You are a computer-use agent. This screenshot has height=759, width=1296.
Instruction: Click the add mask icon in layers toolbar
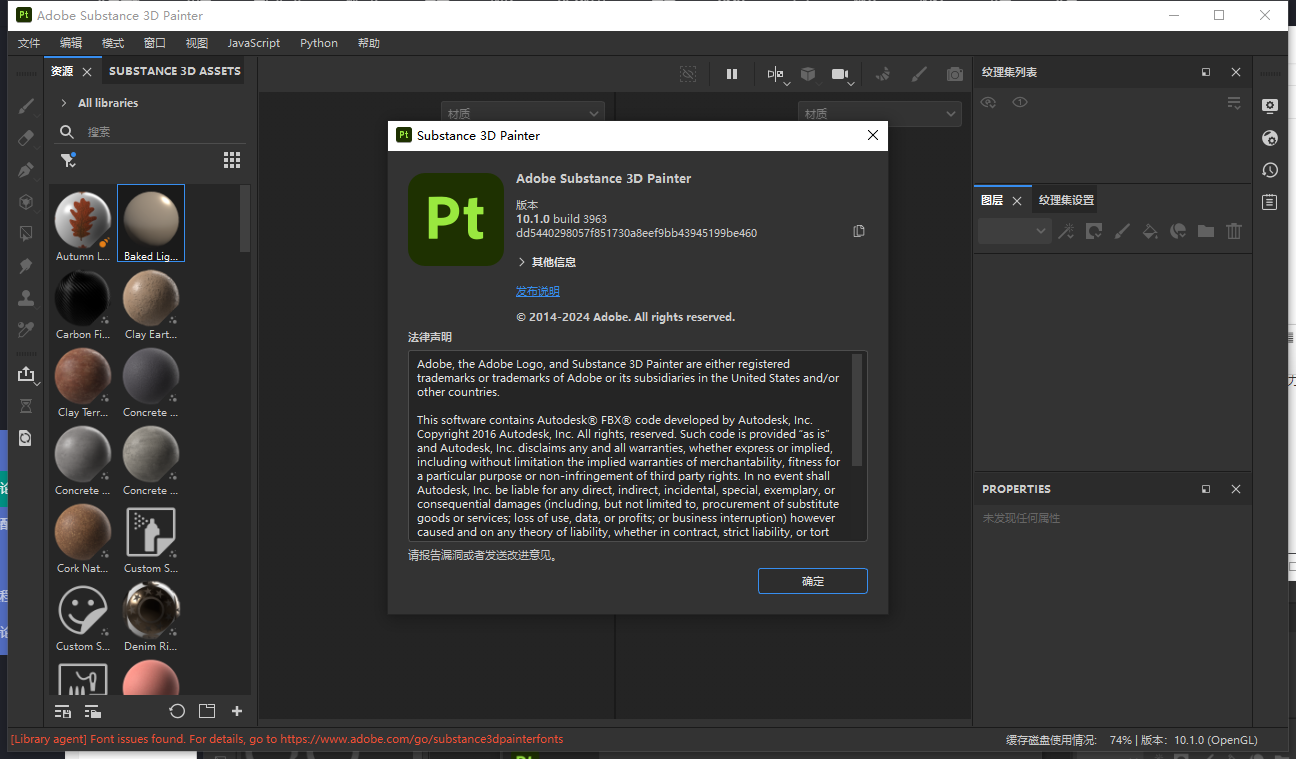pyautogui.click(x=1094, y=231)
